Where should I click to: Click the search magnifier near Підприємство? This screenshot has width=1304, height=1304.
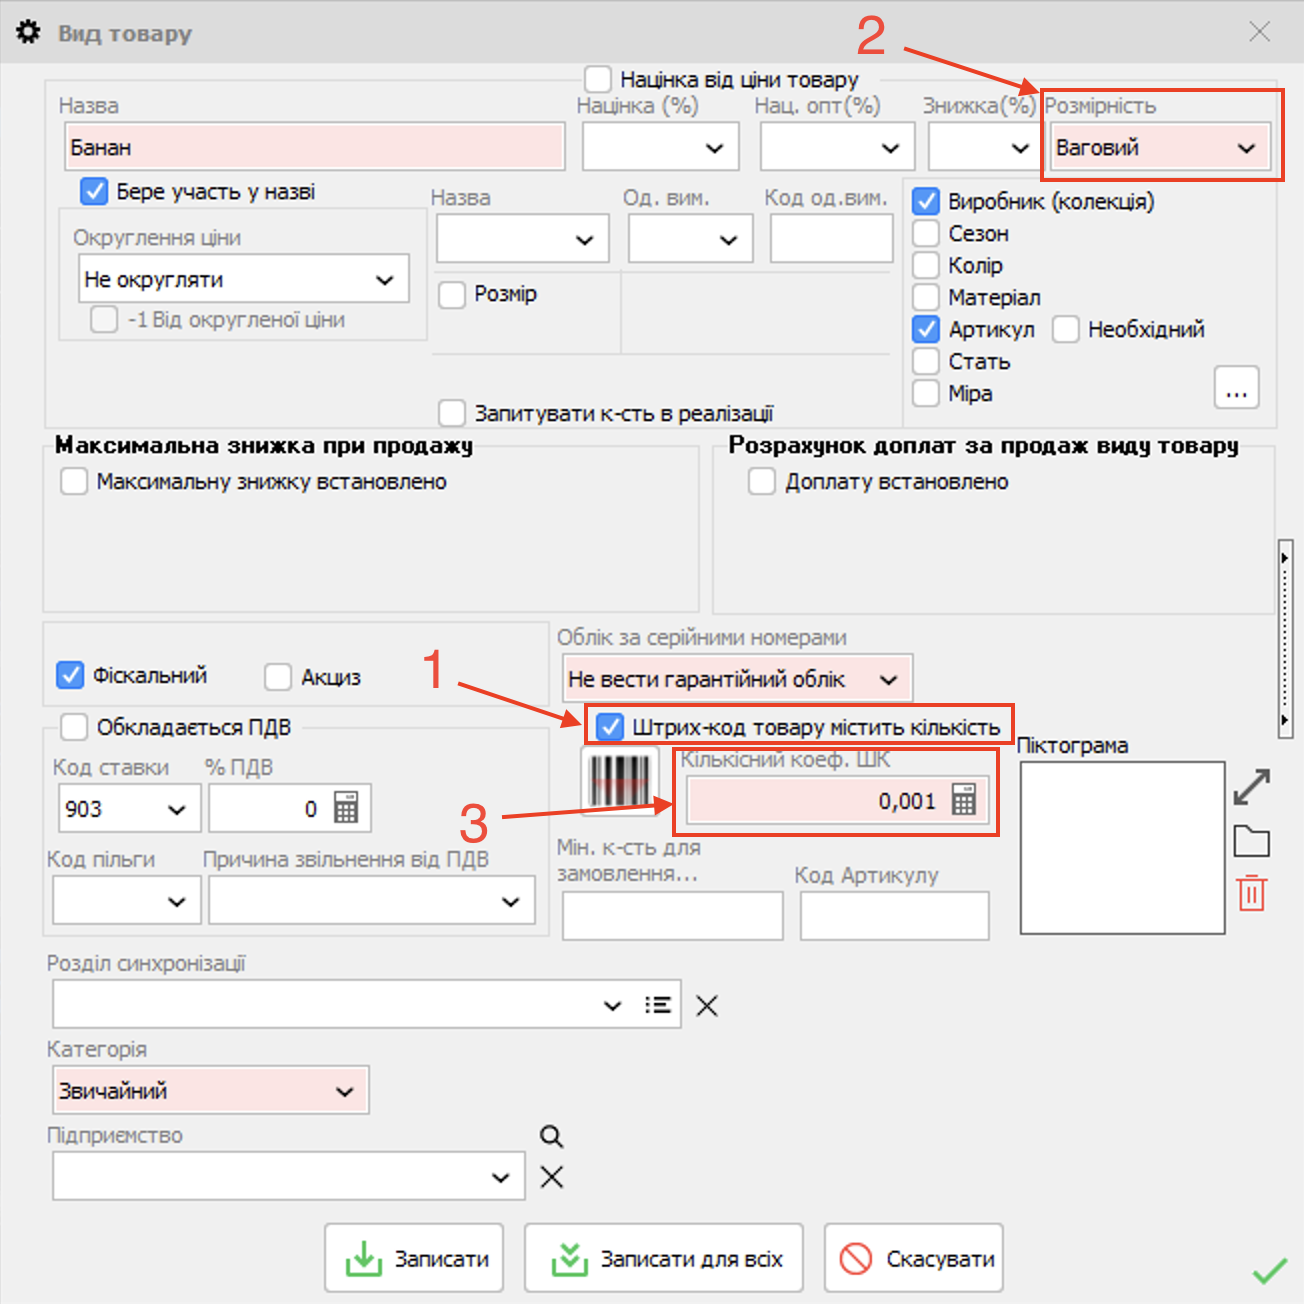click(551, 1137)
